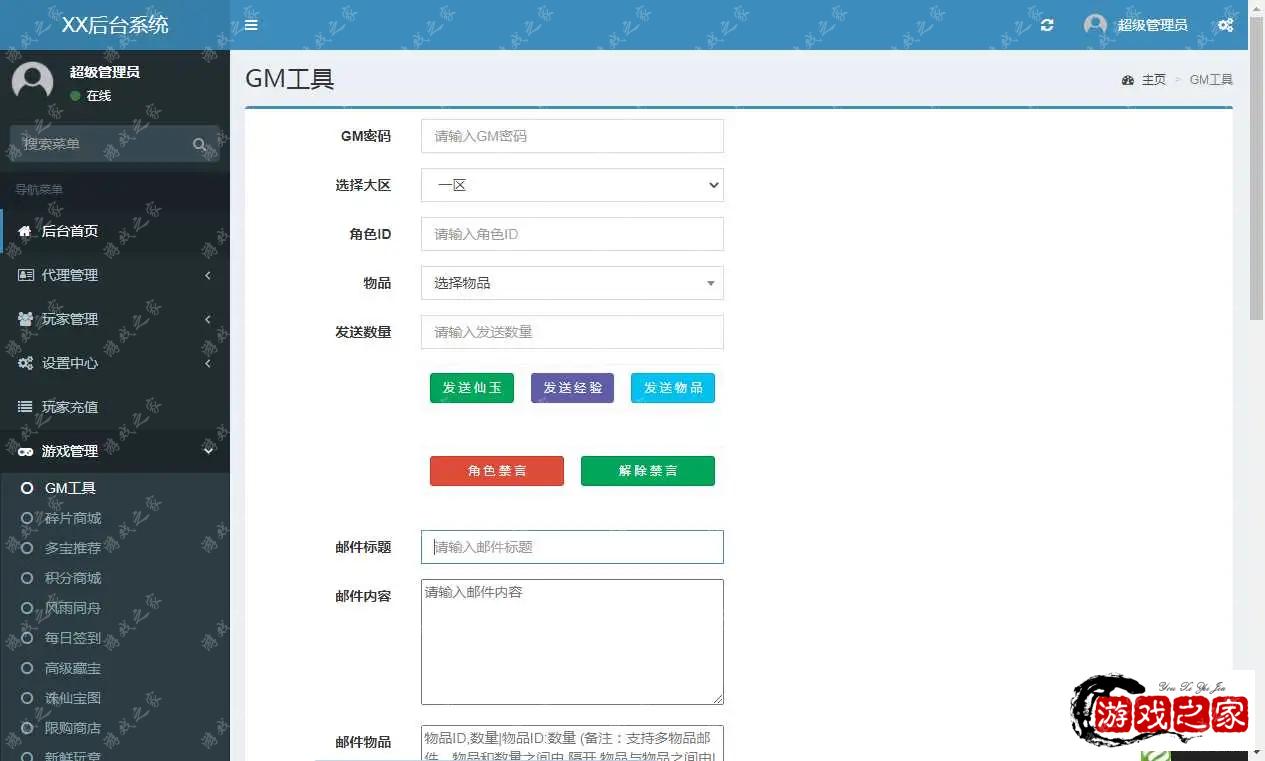The height and width of the screenshot is (761, 1265).
Task: Click the hamburger sidebar toggle icon
Action: click(251, 25)
